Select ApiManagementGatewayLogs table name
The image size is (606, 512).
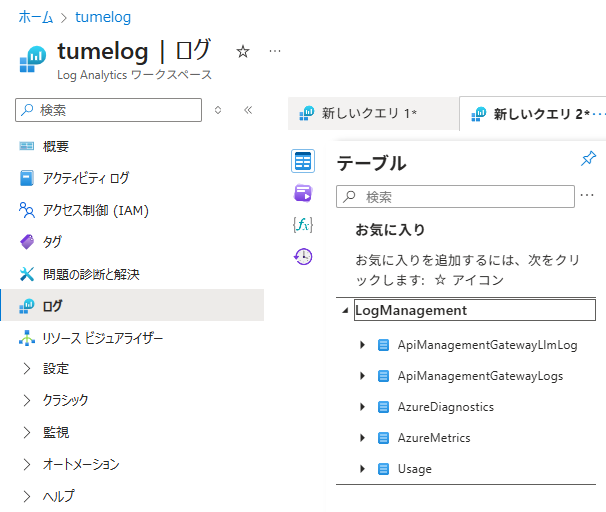pos(480,376)
